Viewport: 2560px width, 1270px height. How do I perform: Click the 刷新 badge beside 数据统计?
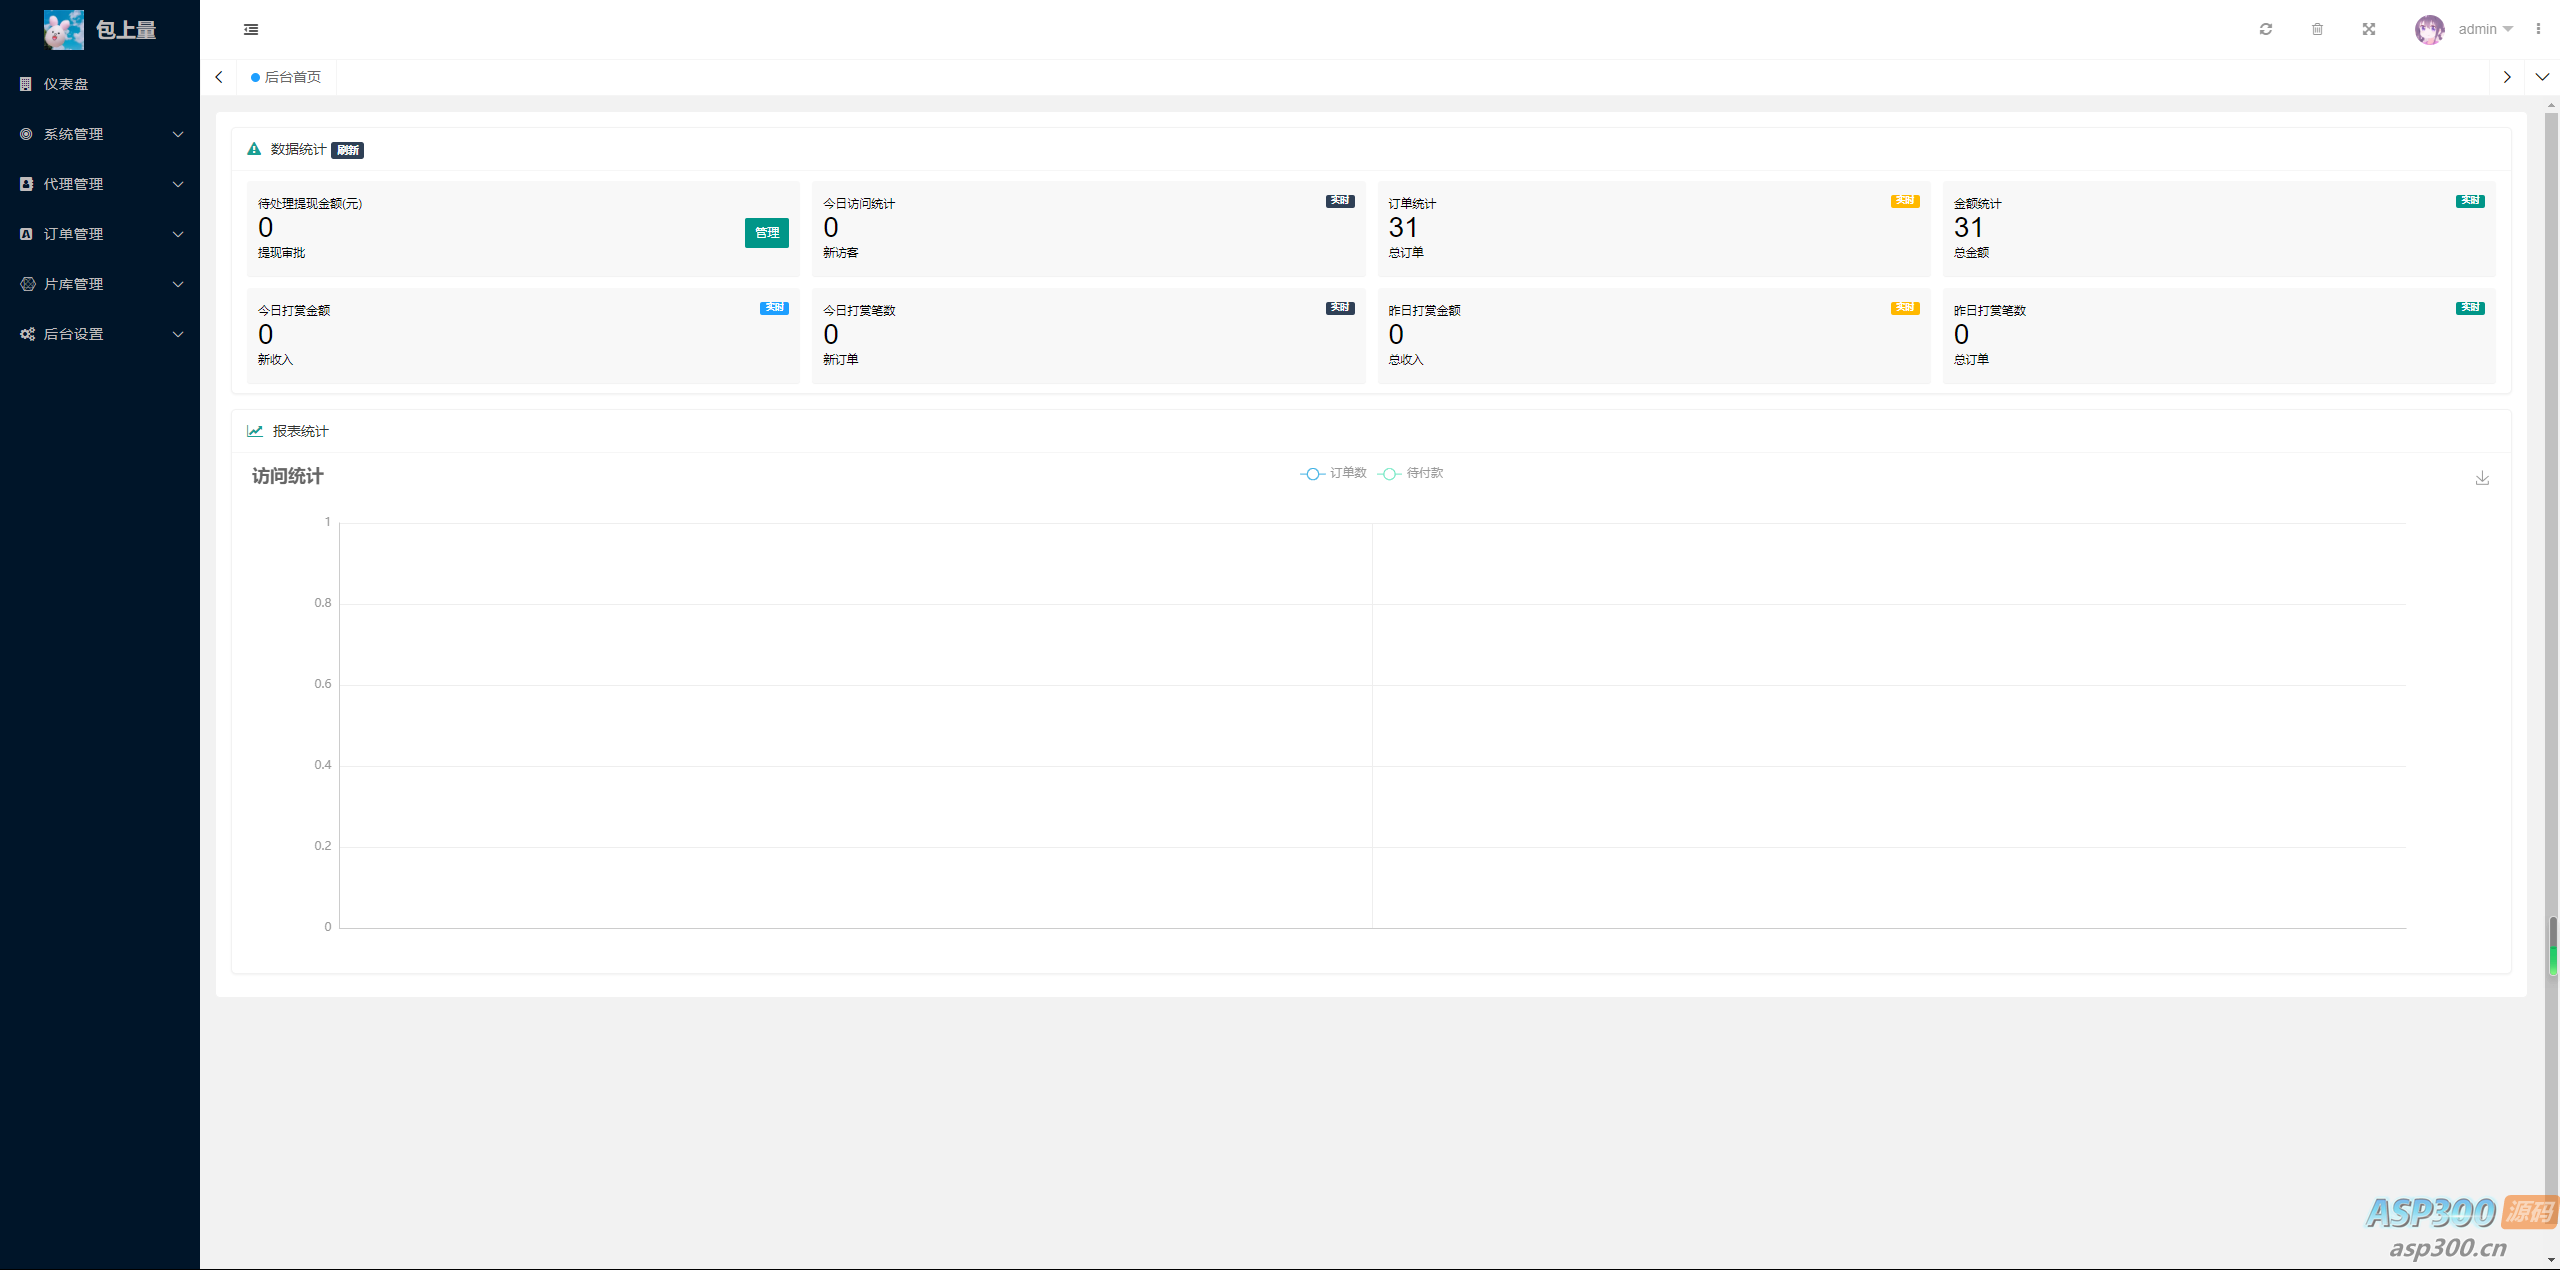[x=347, y=150]
